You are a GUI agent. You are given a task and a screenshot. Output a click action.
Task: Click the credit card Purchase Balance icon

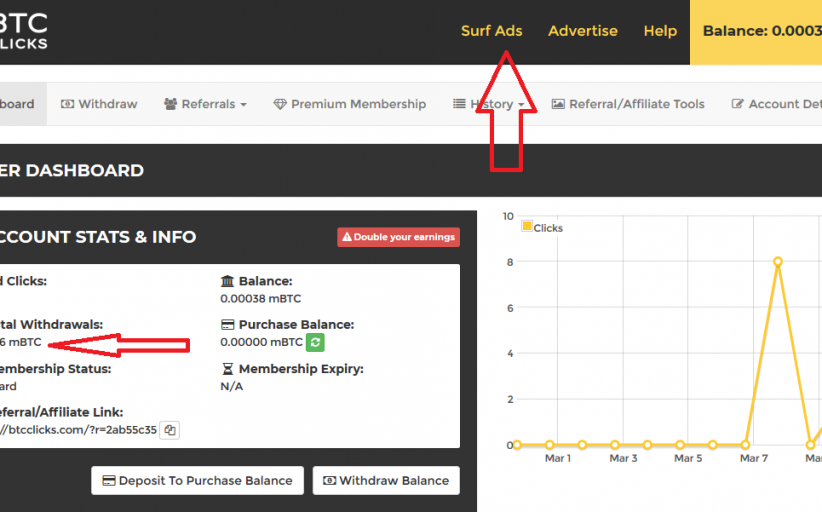(227, 325)
